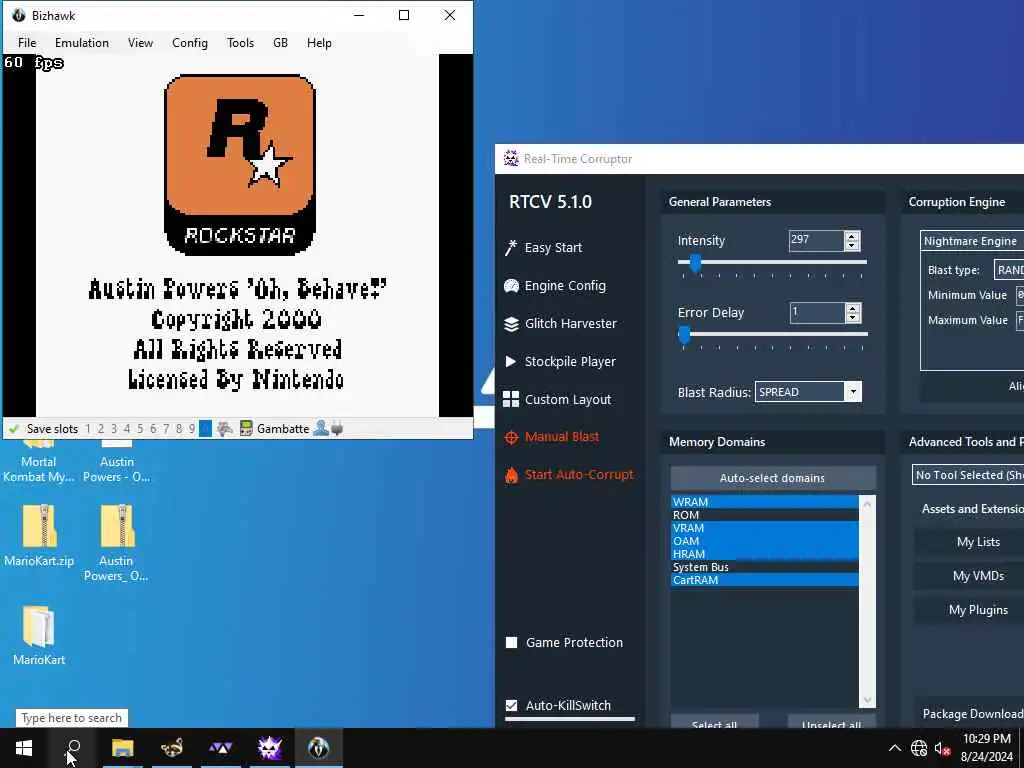
Task: Click the Intensity slider handle
Action: [x=695, y=263]
